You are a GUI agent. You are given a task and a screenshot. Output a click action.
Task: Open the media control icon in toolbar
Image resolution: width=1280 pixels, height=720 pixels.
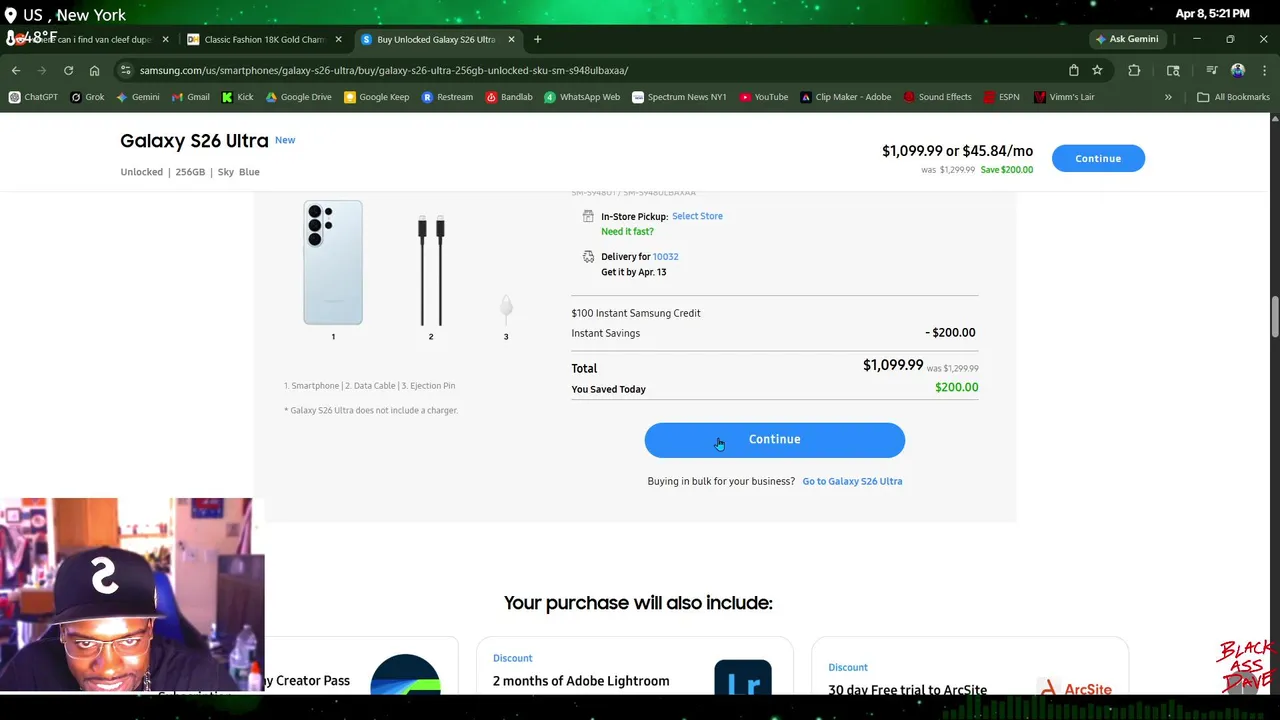tap(1211, 70)
